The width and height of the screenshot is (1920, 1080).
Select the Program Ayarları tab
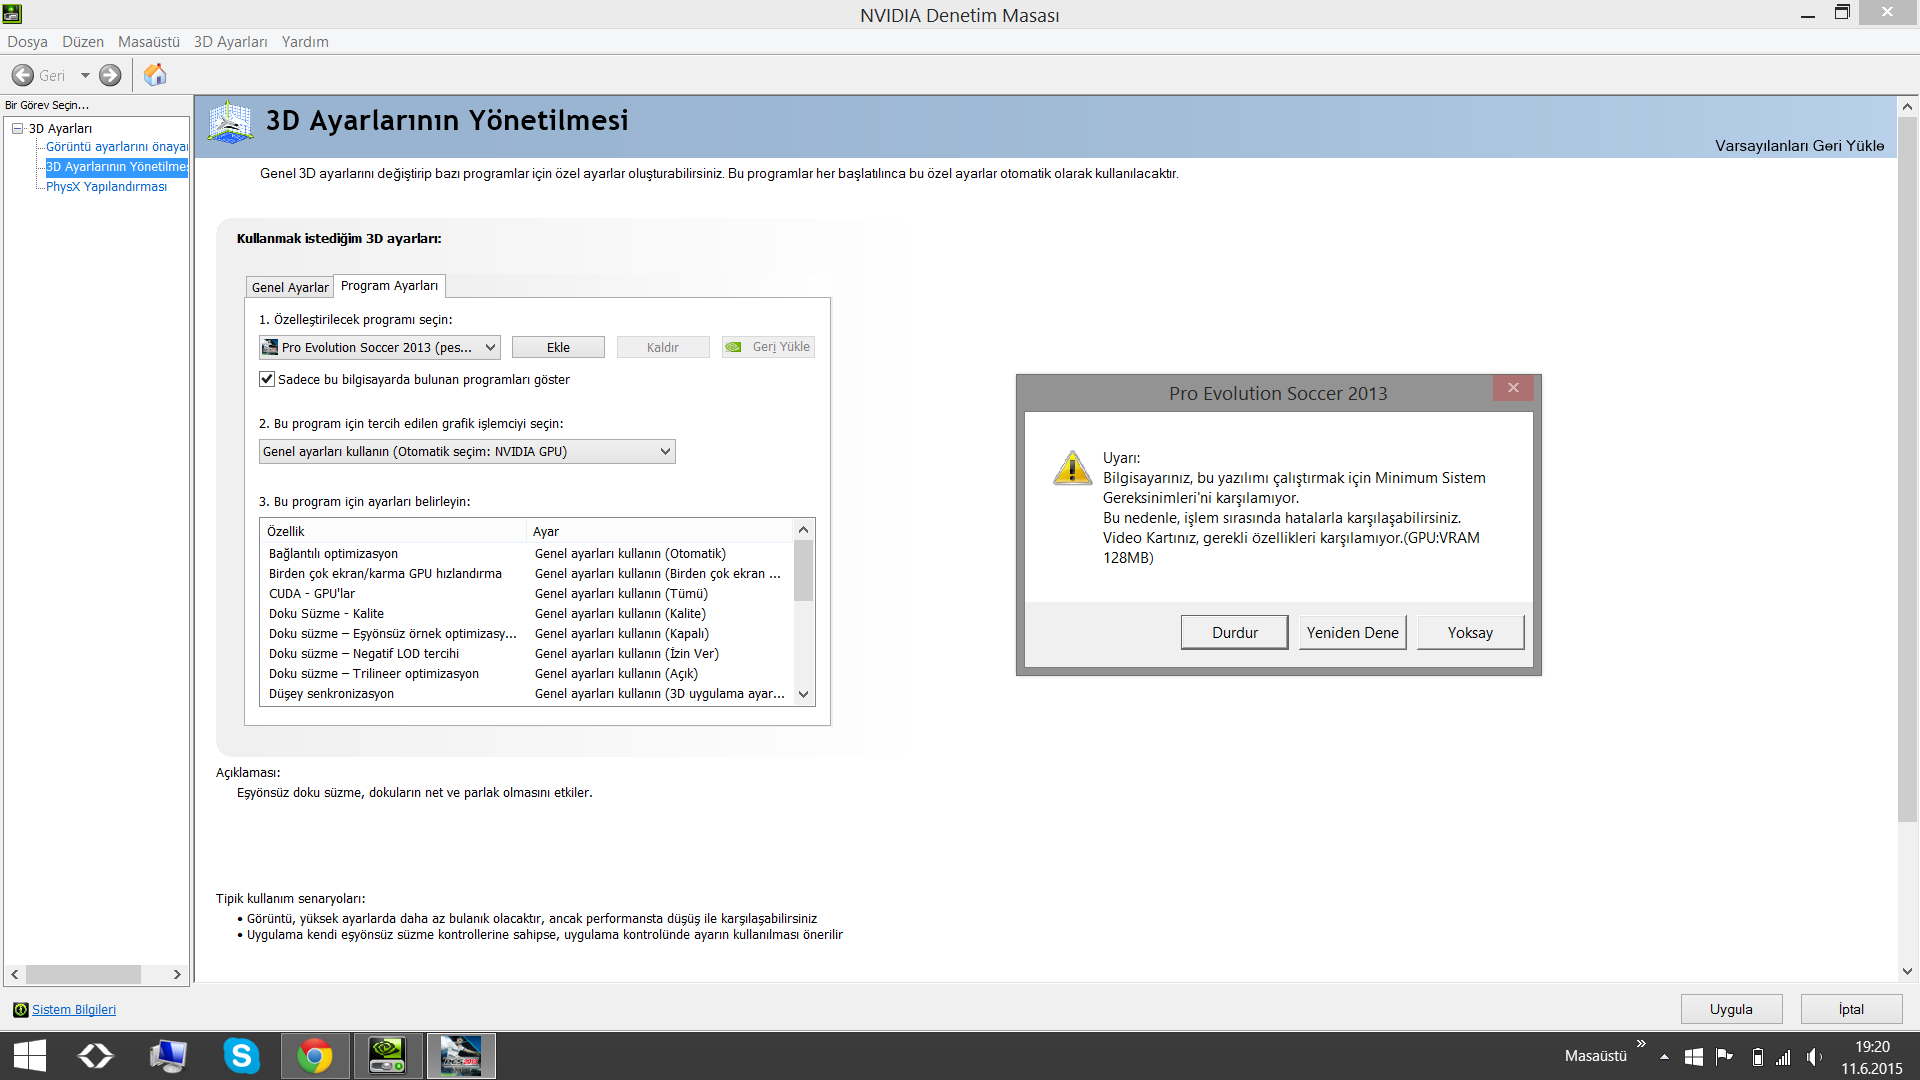(390, 286)
